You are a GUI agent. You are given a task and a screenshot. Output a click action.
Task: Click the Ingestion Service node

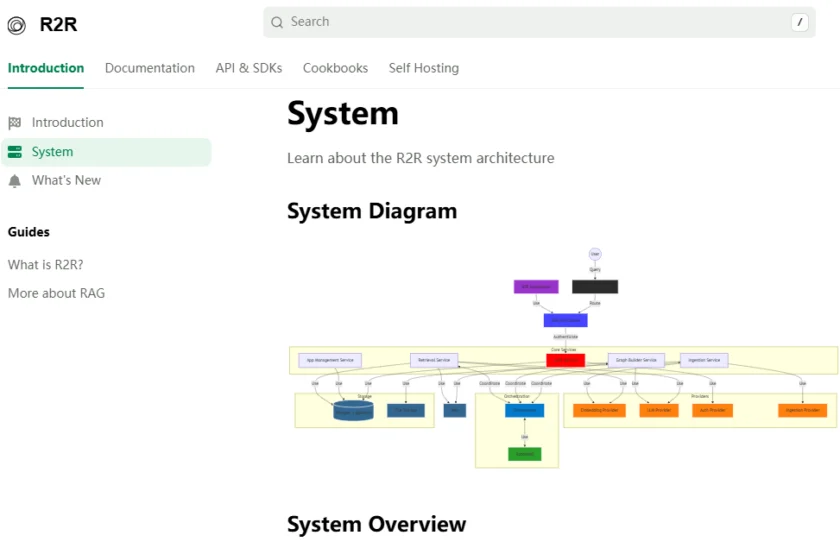(704, 360)
